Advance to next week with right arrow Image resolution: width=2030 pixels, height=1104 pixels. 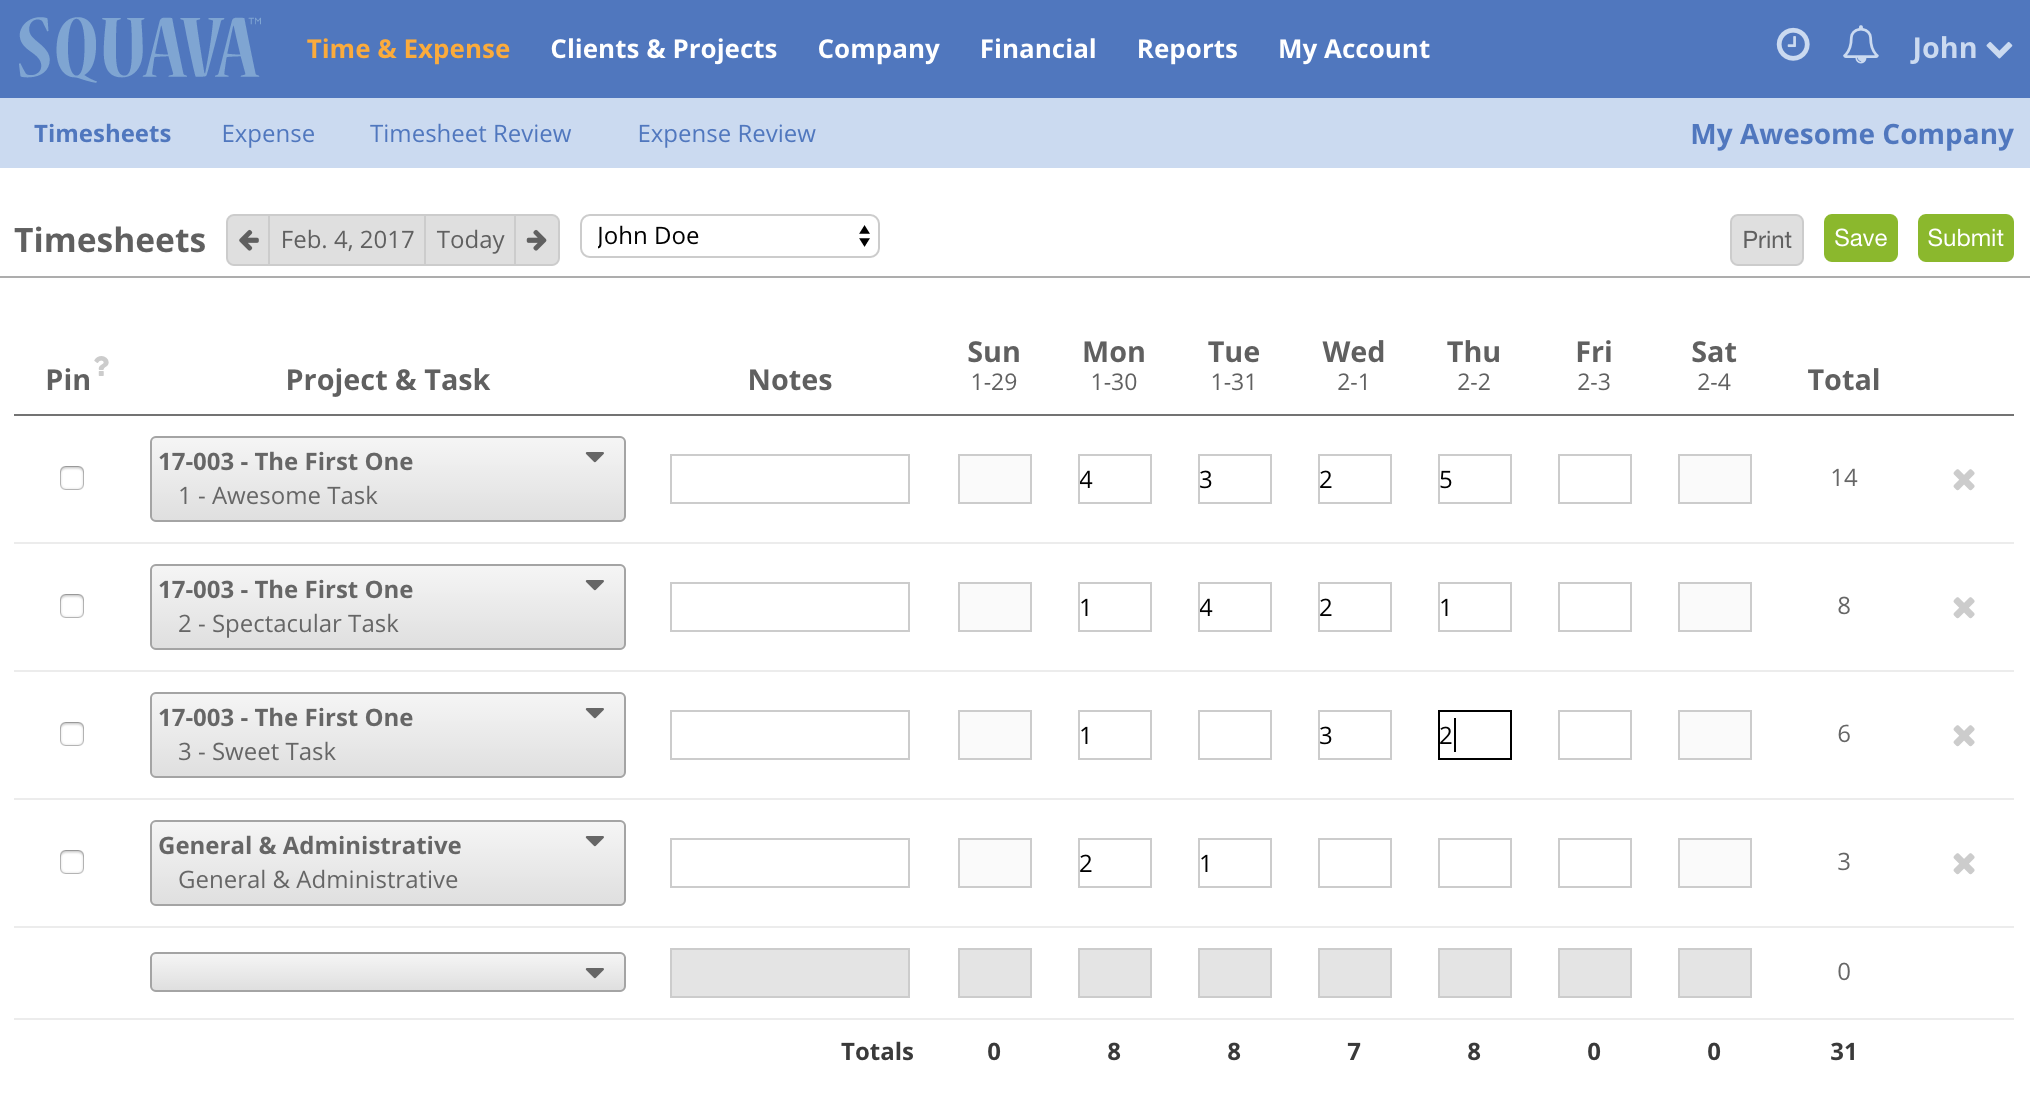coord(537,239)
